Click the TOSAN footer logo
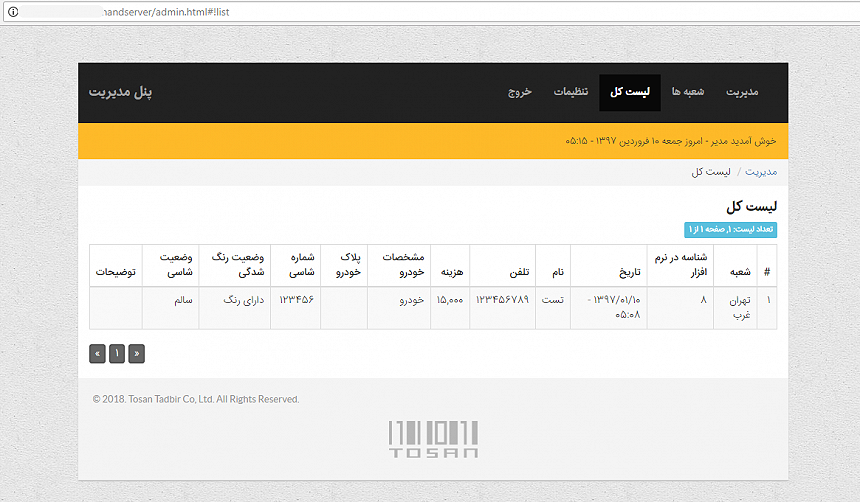This screenshot has width=860, height=502. [433, 439]
